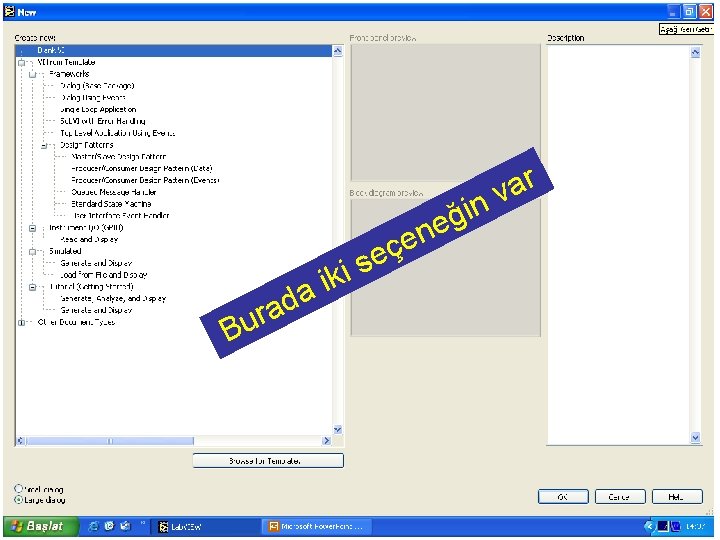
Task: Select Generate, Analyze, and Display tutorial
Action: [x=112, y=298]
